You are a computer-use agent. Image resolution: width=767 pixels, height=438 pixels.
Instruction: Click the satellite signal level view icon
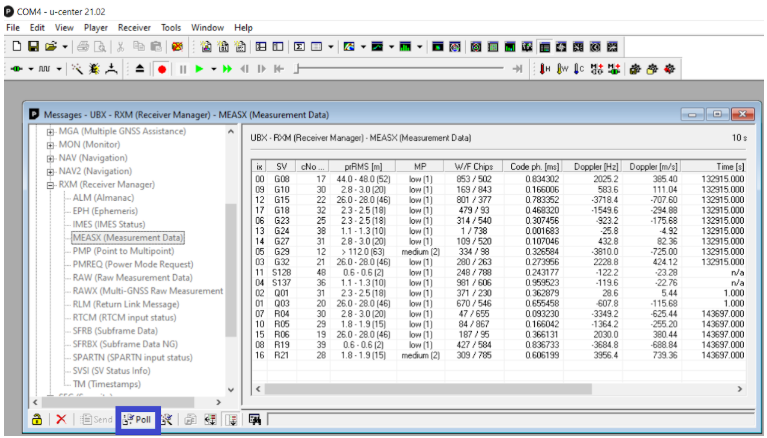click(510, 46)
